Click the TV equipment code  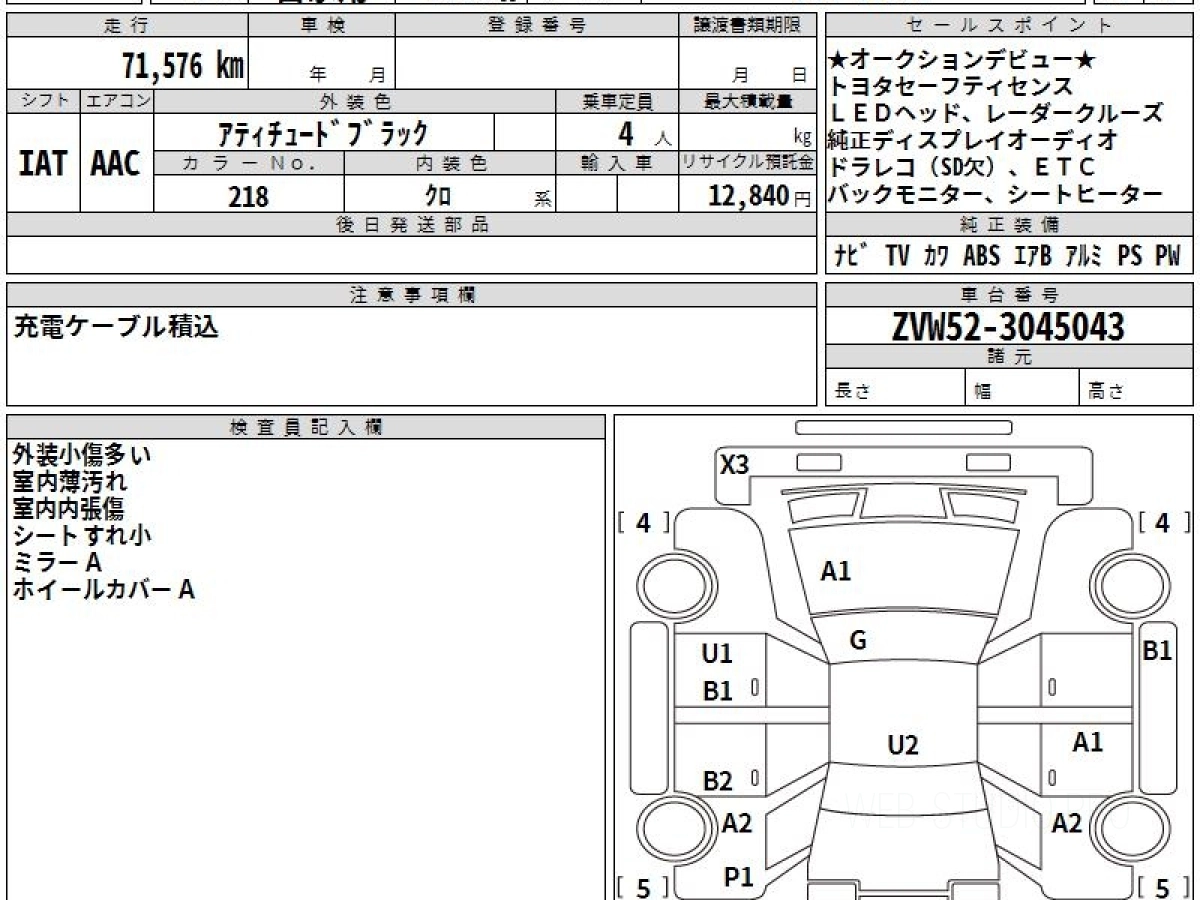pos(897,256)
